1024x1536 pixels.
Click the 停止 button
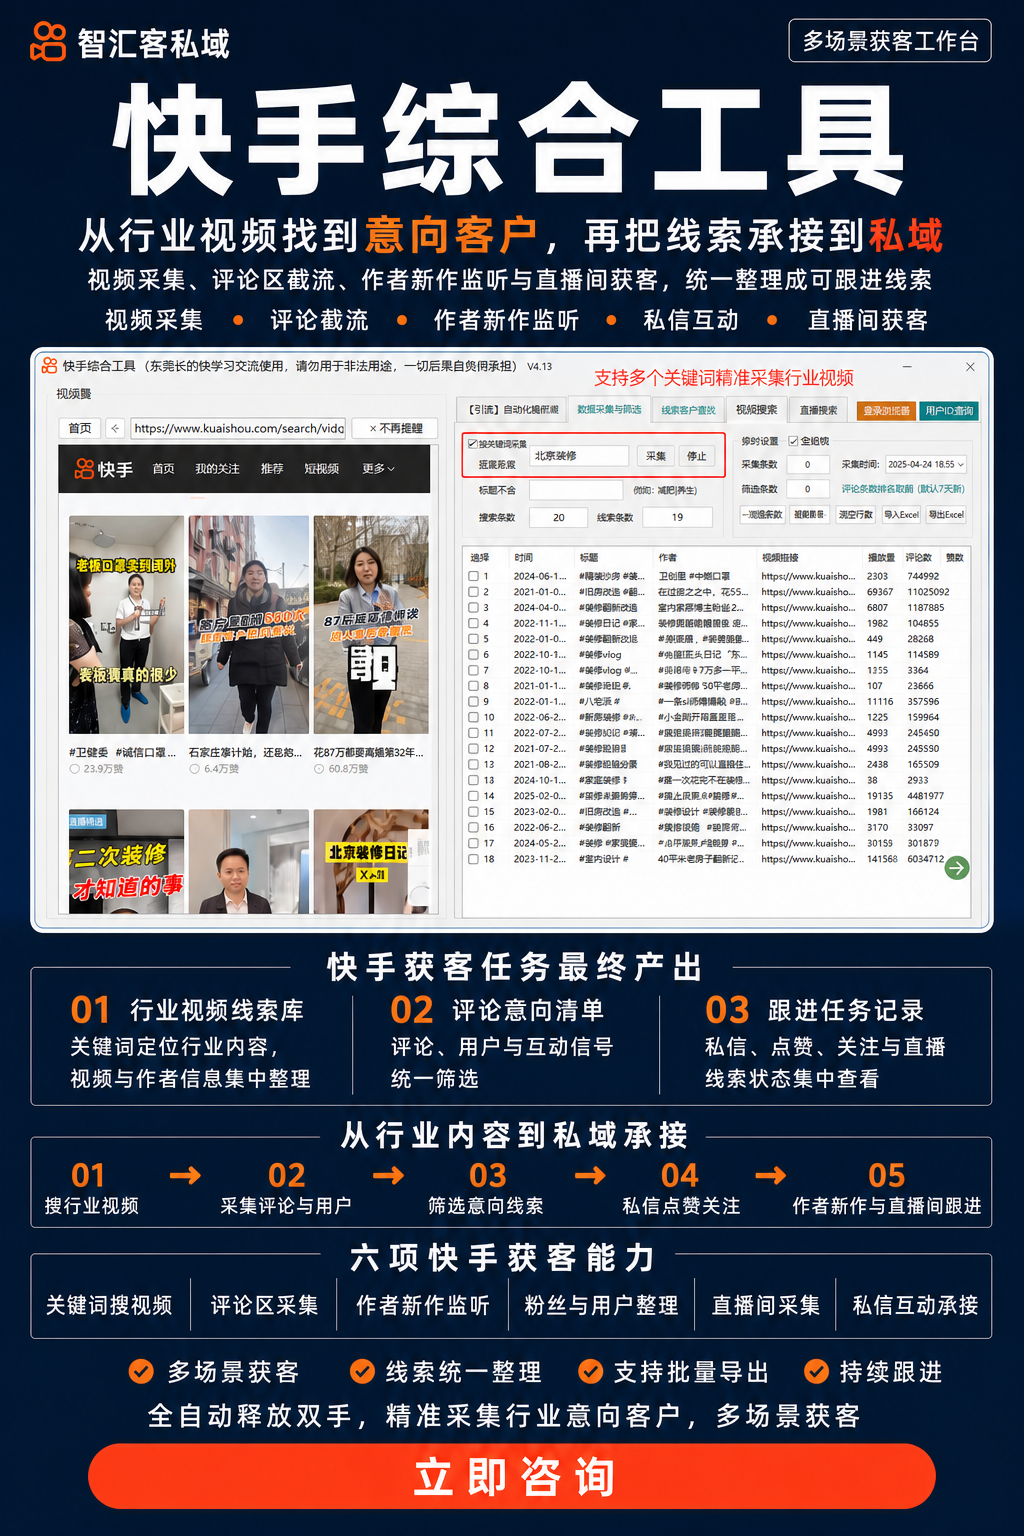[697, 456]
